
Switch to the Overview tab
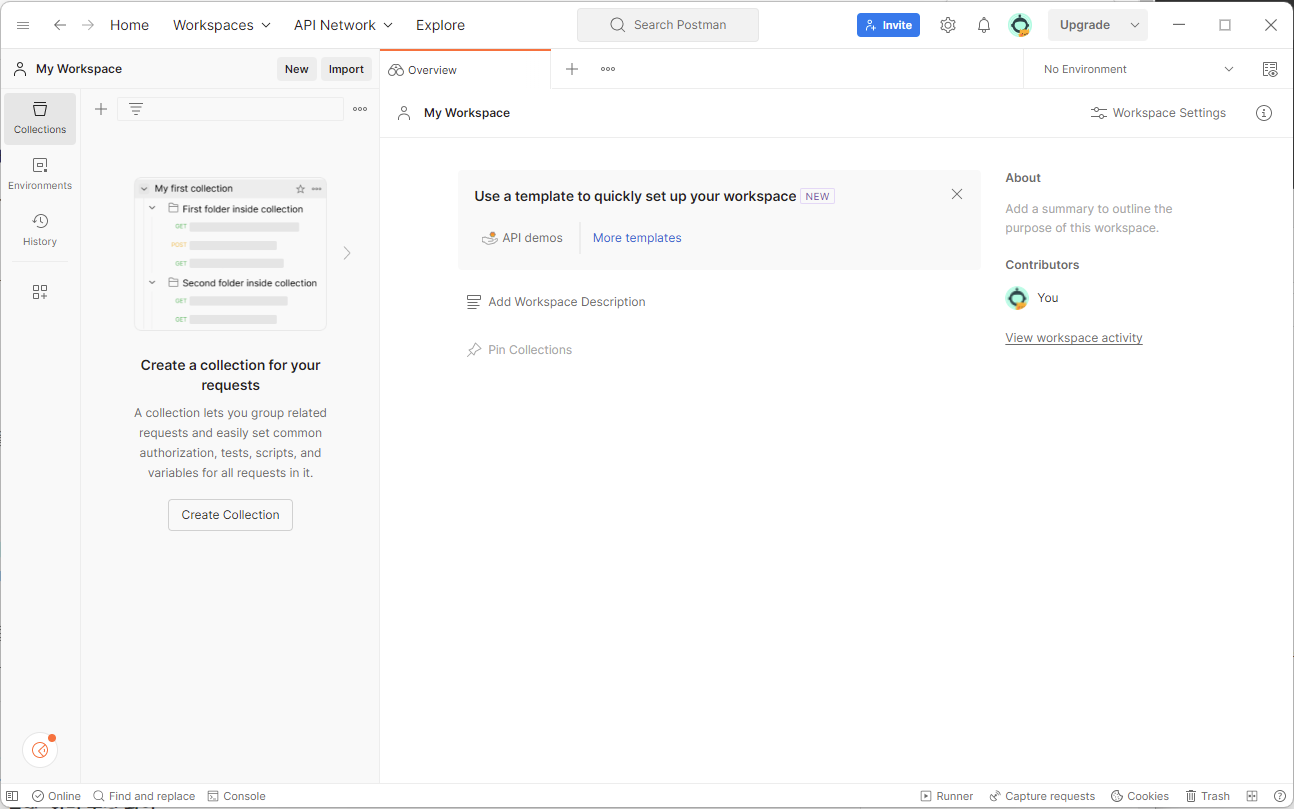tap(465, 70)
